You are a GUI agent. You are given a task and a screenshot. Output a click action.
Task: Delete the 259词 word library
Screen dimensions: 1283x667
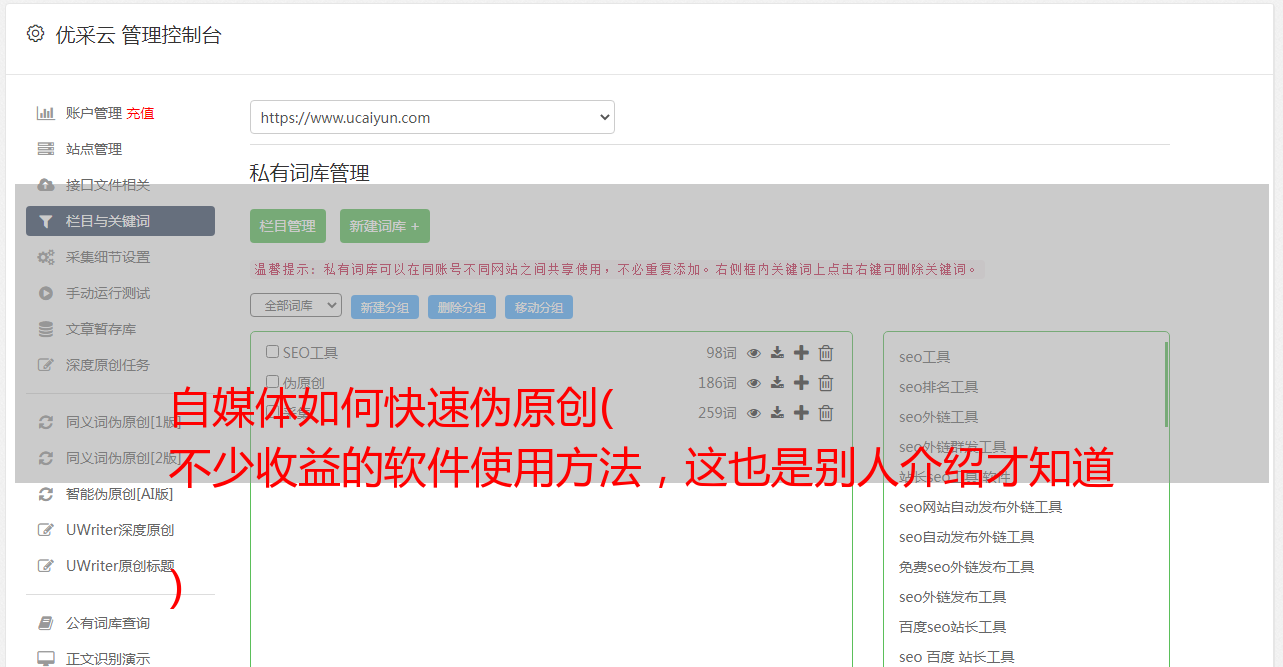click(x=826, y=413)
